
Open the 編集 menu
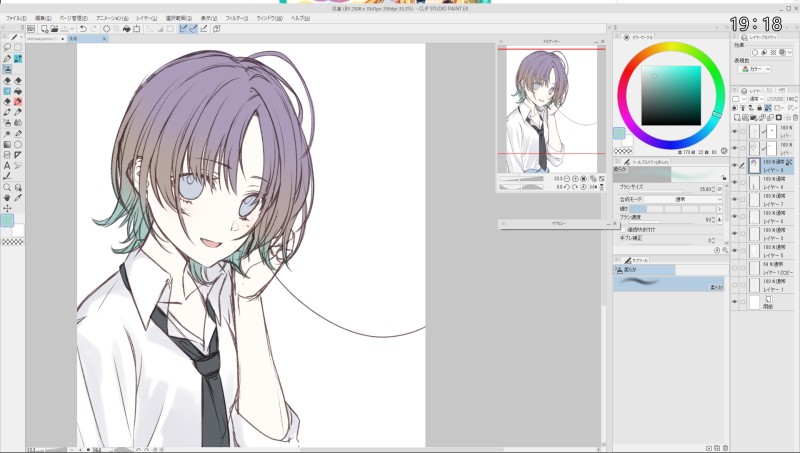[x=43, y=18]
